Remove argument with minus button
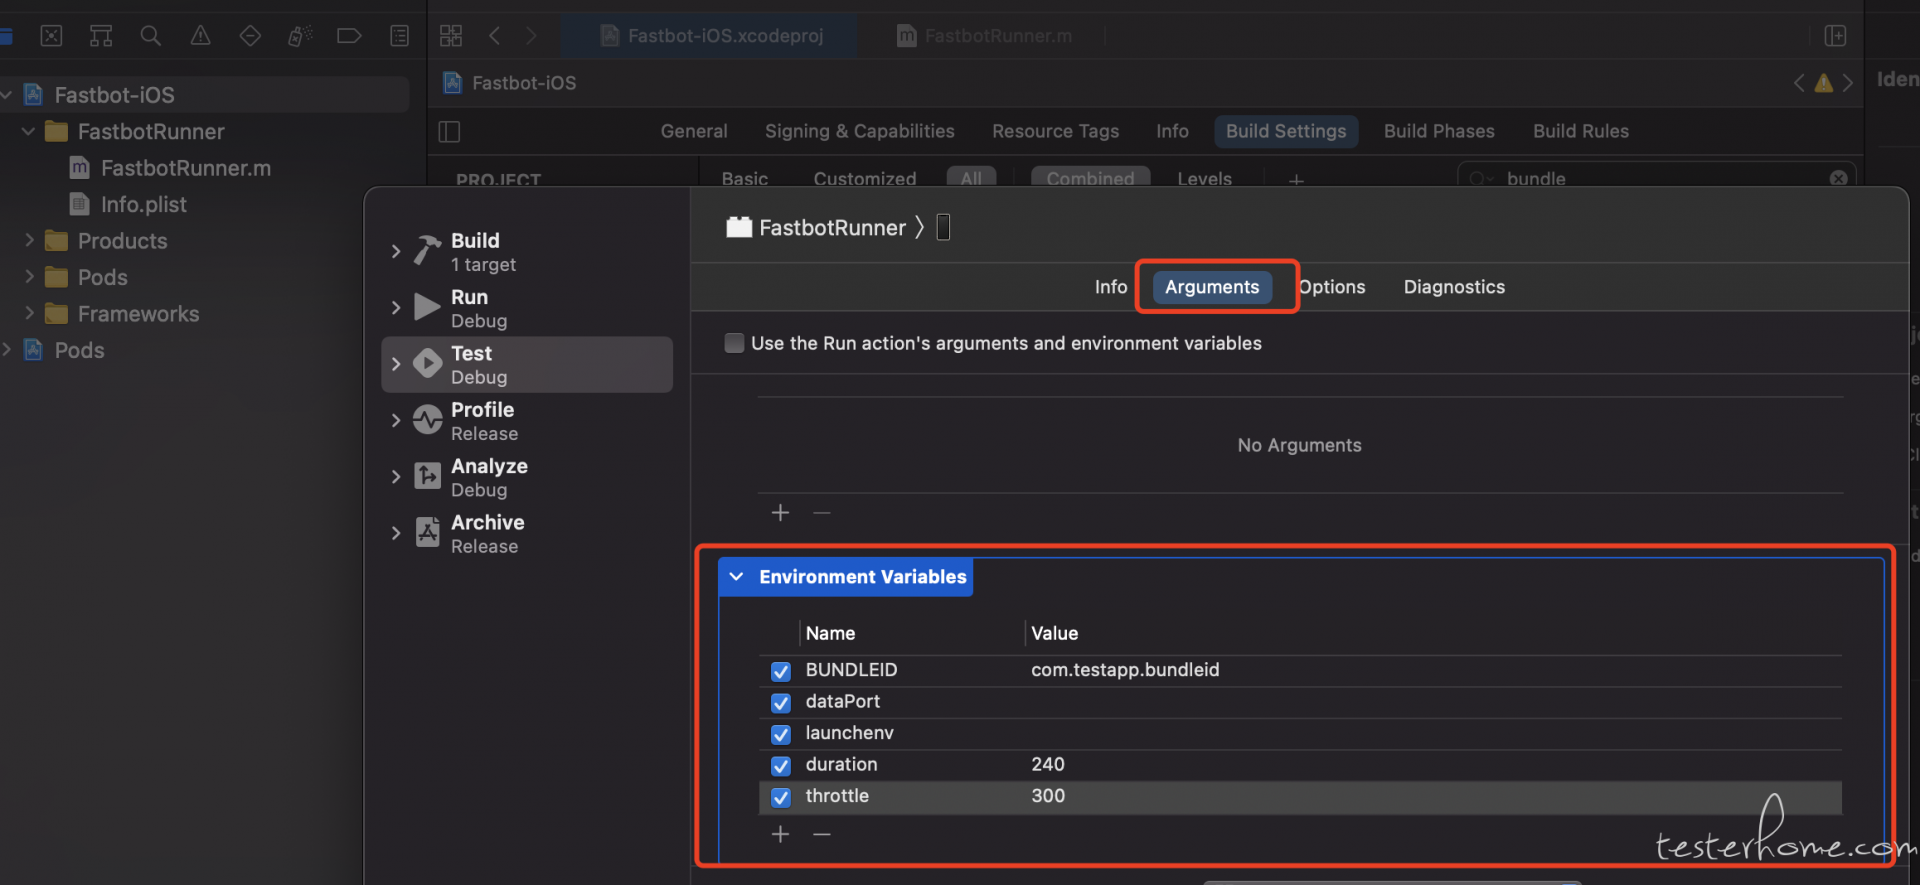The width and height of the screenshot is (1920, 885). coord(822,513)
